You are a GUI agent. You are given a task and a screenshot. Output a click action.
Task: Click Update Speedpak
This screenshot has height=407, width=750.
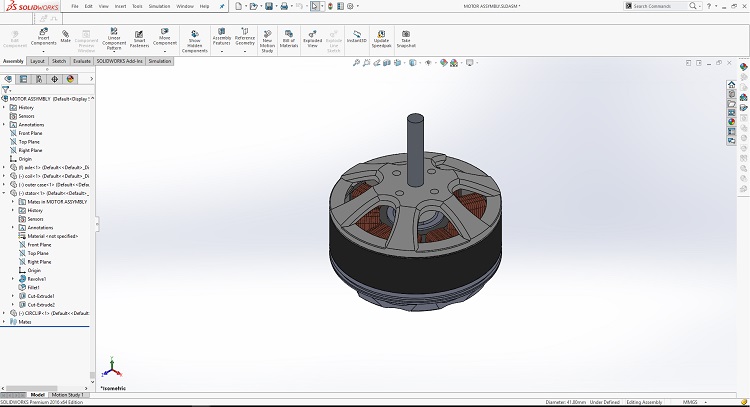point(381,39)
